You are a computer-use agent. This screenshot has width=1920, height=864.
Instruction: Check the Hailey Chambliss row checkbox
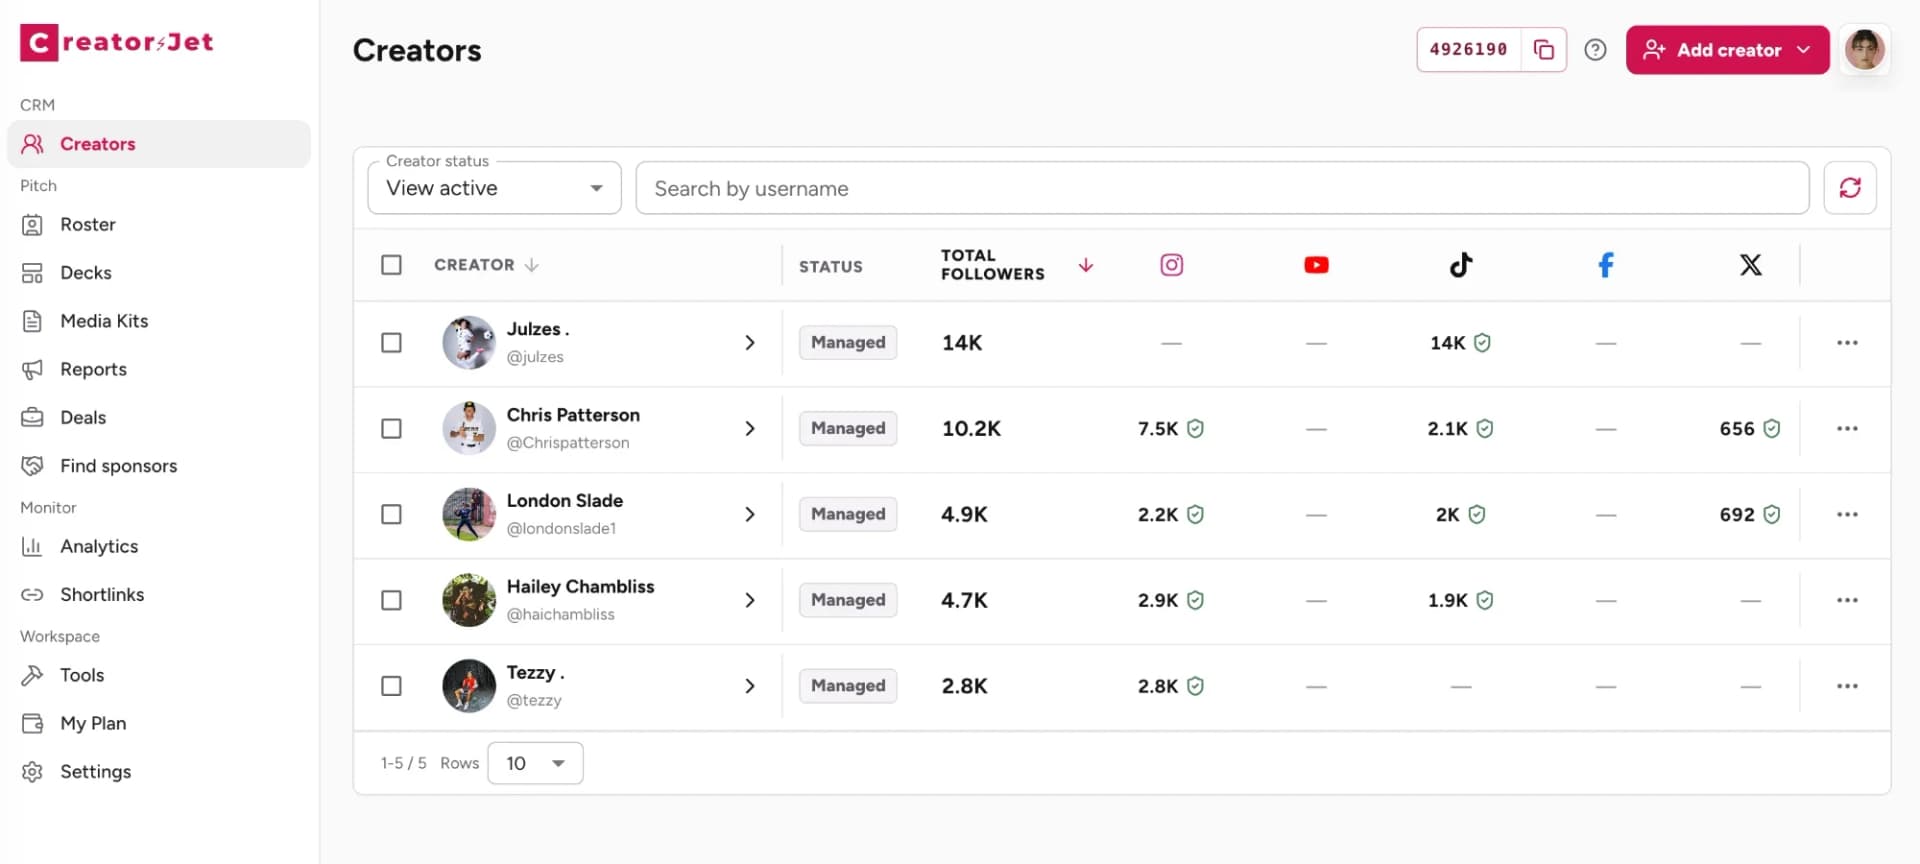click(x=391, y=601)
